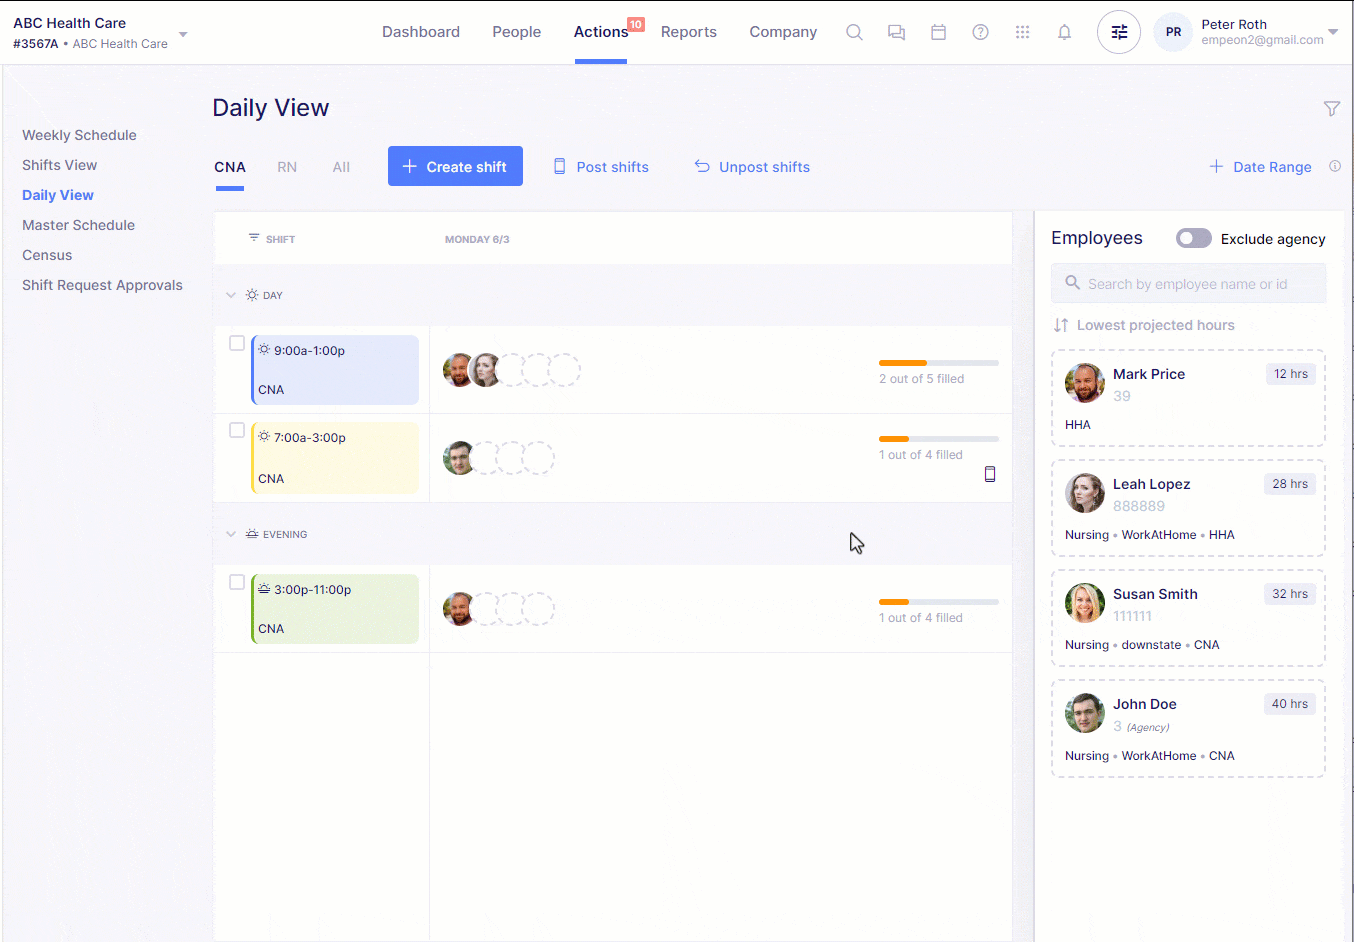Click the filter funnel icon

pos(1331,108)
